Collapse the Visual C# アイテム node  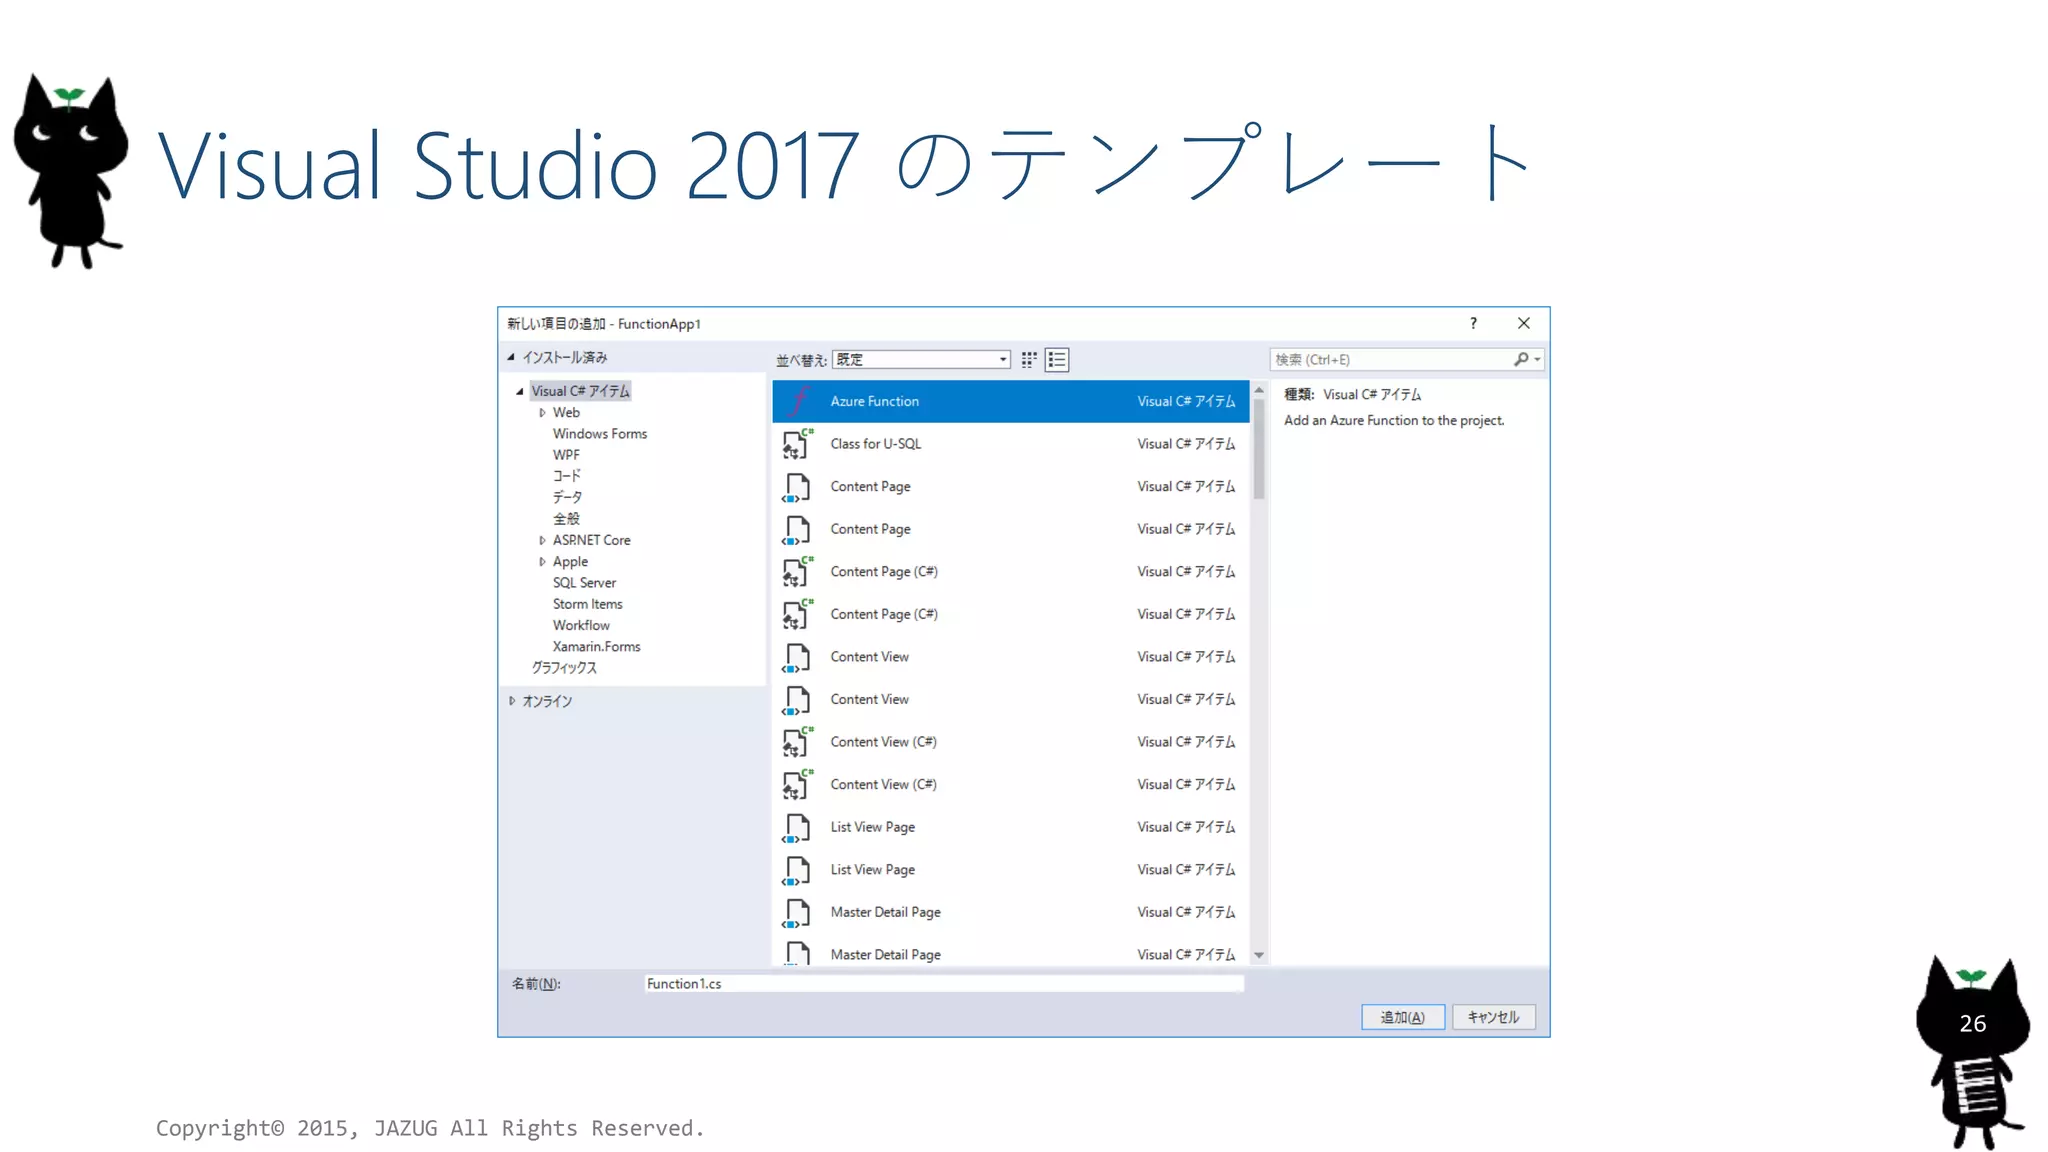tap(520, 391)
